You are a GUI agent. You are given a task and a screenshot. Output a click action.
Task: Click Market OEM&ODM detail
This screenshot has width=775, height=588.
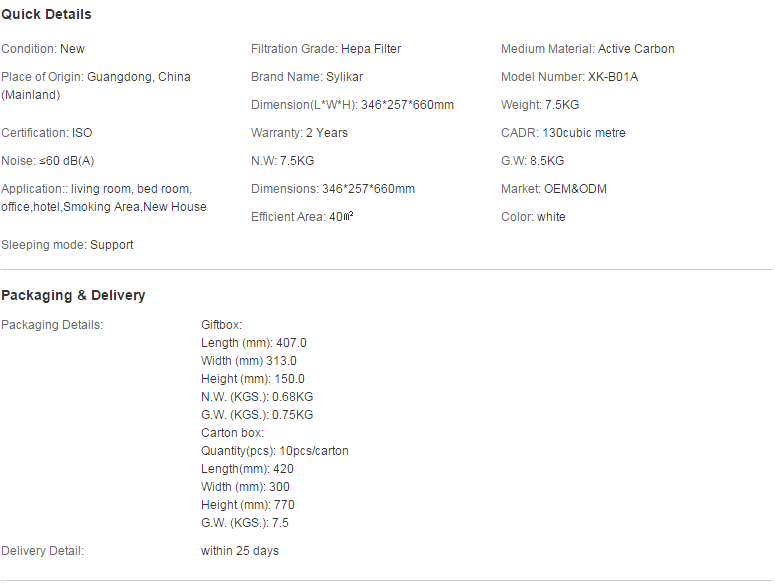[554, 189]
